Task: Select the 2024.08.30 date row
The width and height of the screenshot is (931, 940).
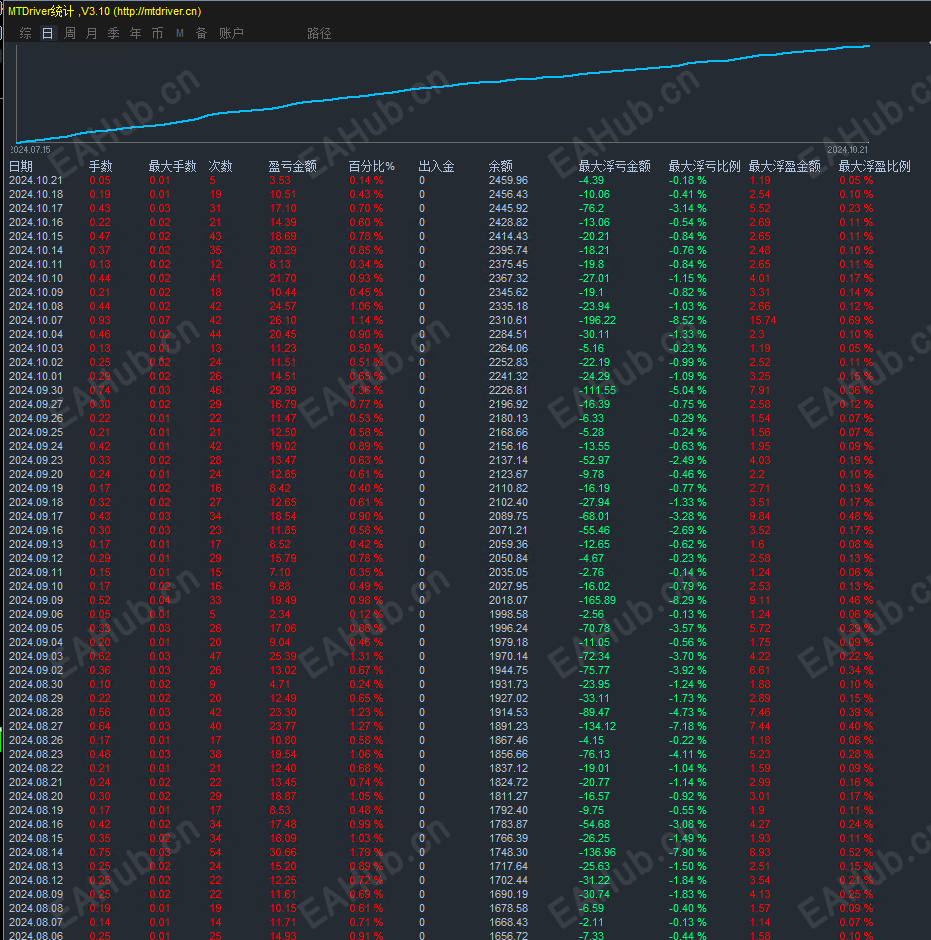Action: coord(36,684)
